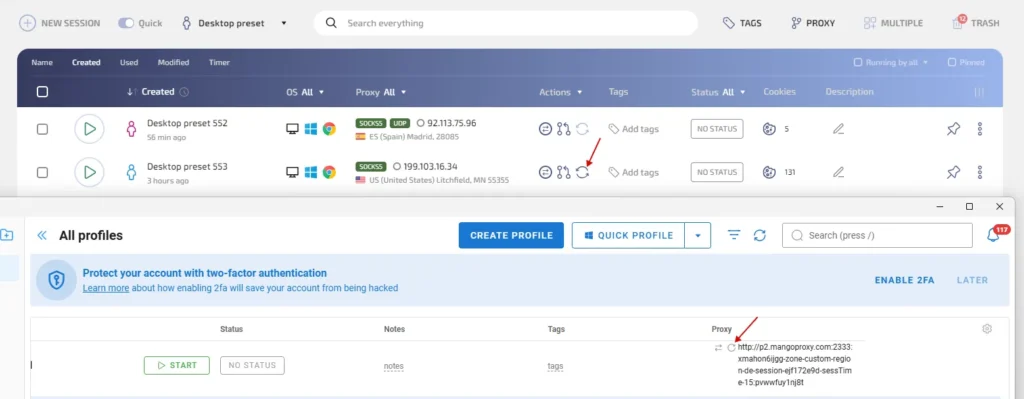Screen dimensions: 1024x399
Task: Collapse the sidebar in All profiles window
Action: (x=42, y=236)
